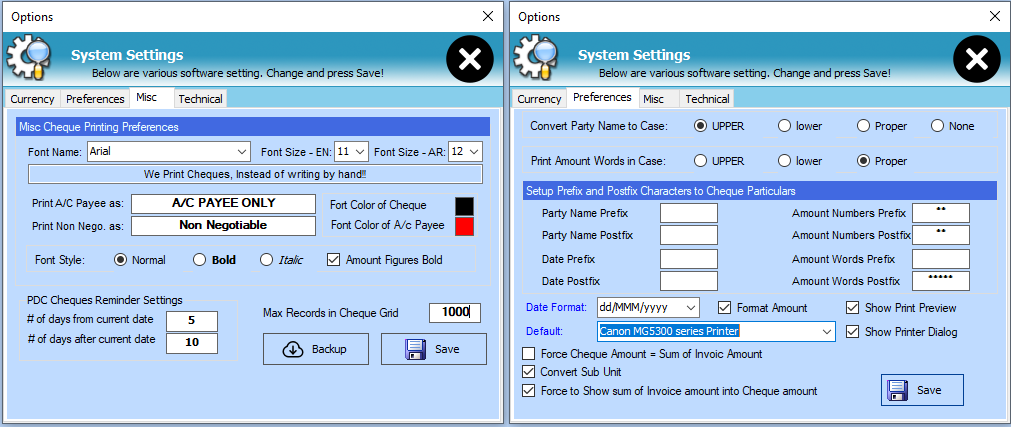Pick Font Color of A/c Payee red swatch
The height and width of the screenshot is (427, 1011).
[464, 226]
